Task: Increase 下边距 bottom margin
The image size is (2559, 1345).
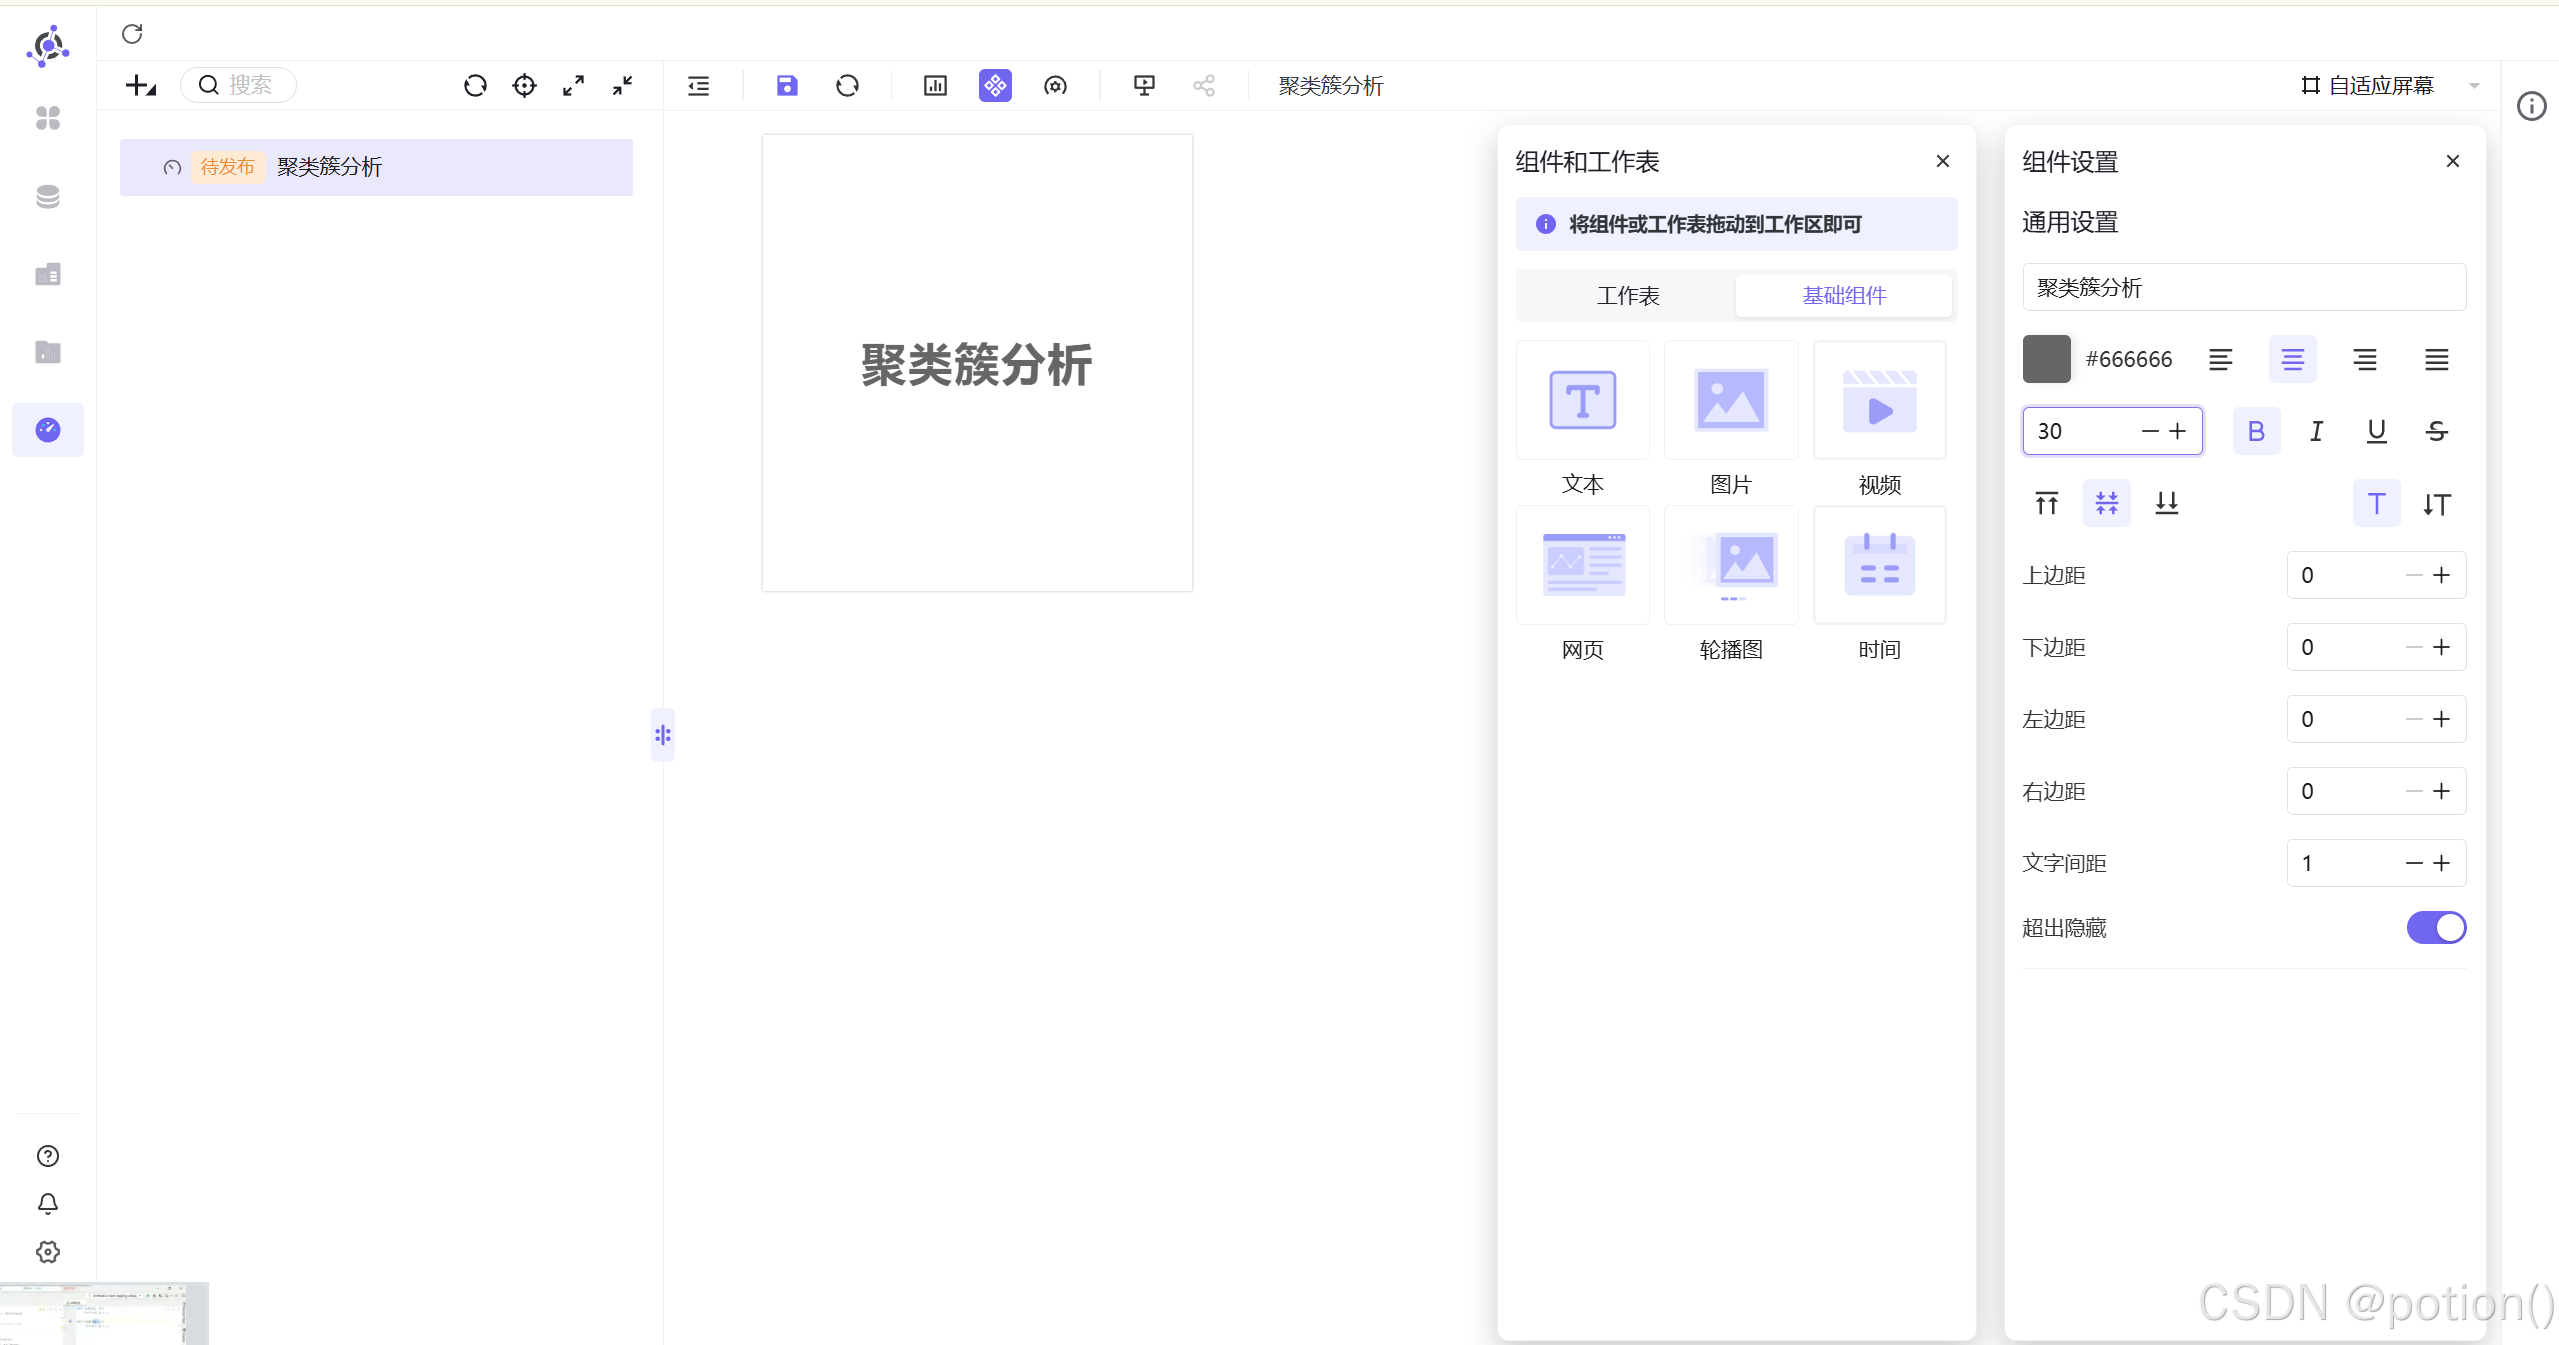Action: [x=2442, y=647]
